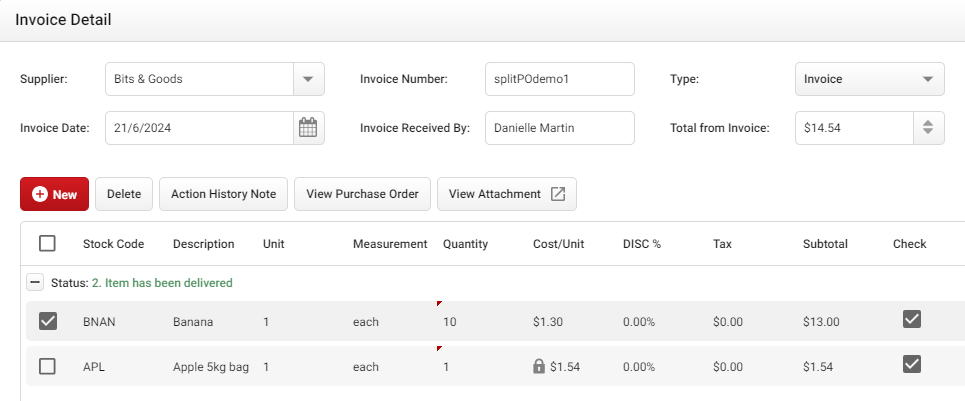Tick the select-all header checkbox
Image resolution: width=965 pixels, height=401 pixels.
[x=47, y=244]
